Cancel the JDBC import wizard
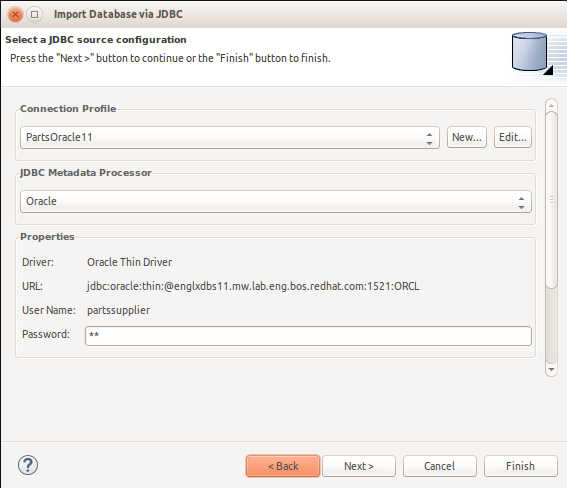The width and height of the screenshot is (567, 488). coord(440,466)
